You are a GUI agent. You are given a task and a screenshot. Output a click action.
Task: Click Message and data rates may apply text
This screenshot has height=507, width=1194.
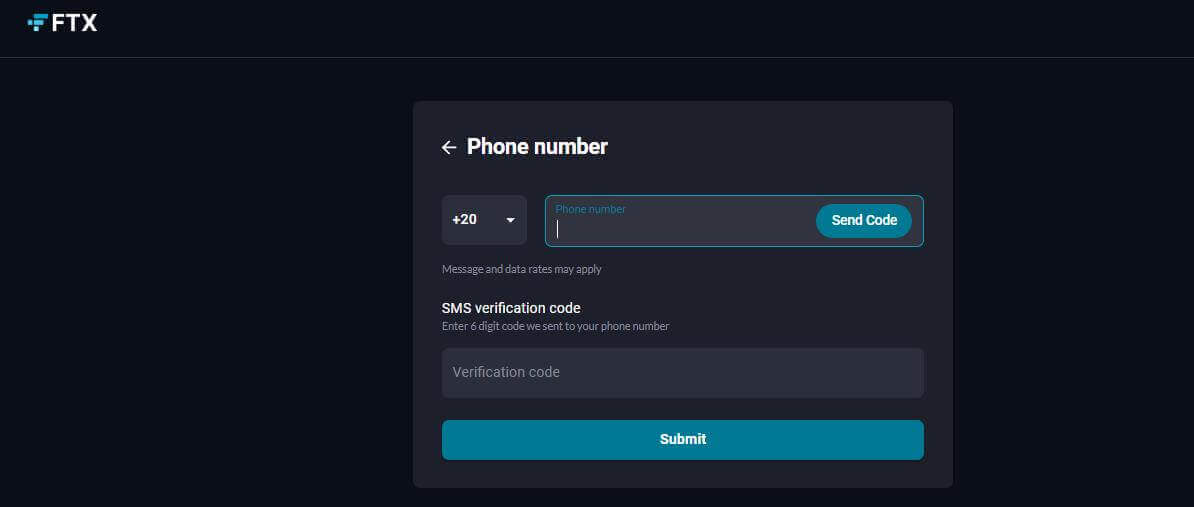[x=522, y=269]
